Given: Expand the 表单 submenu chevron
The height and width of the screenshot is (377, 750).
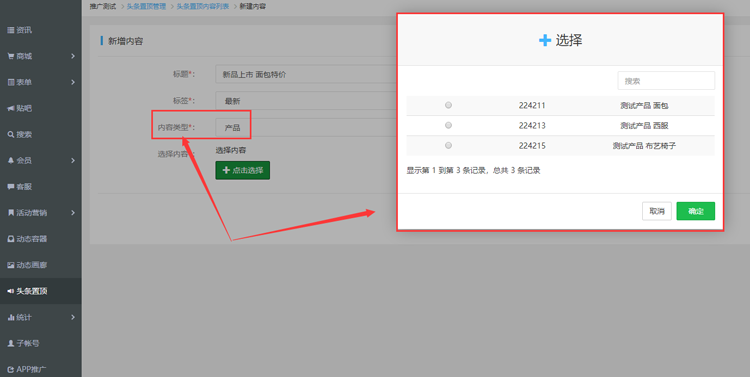Looking at the screenshot, I should pyautogui.click(x=73, y=82).
